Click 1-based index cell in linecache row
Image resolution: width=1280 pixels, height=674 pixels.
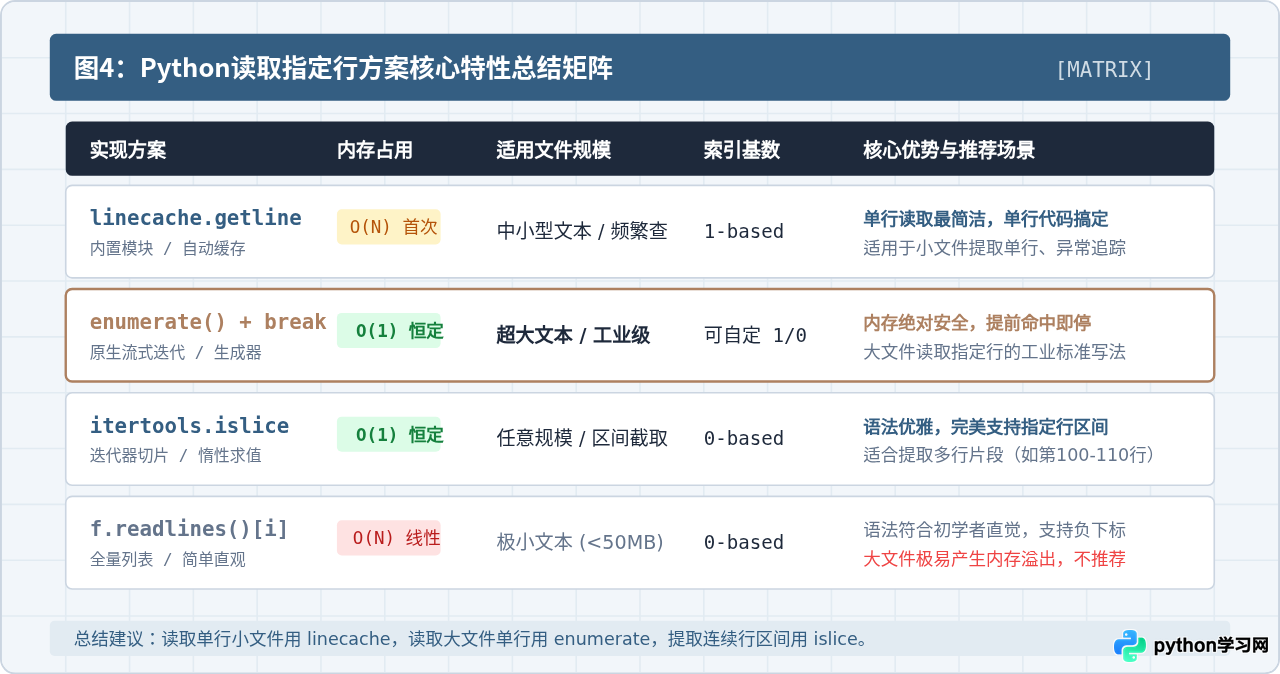click(744, 231)
